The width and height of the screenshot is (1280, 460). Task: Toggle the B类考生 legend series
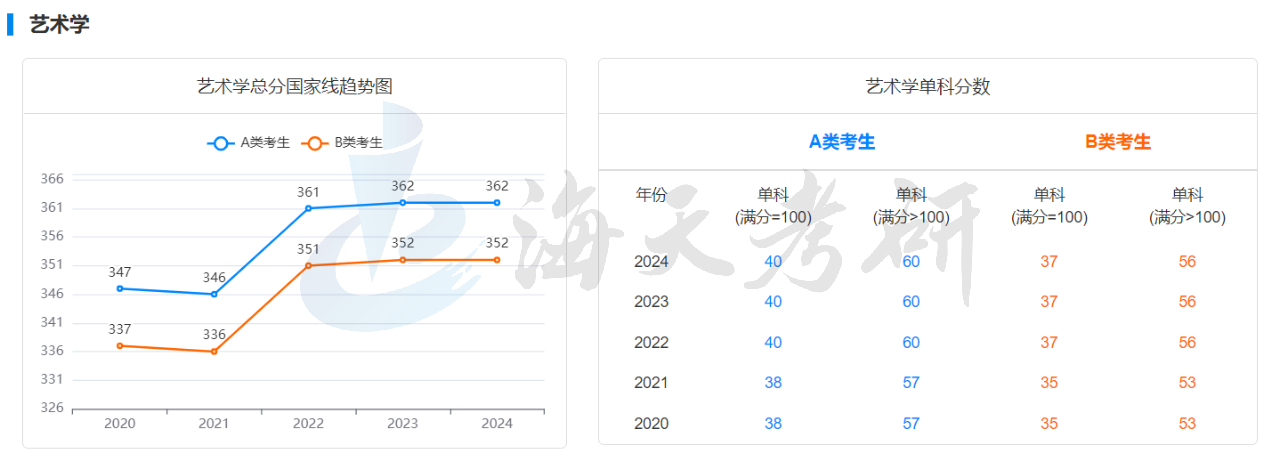(358, 143)
